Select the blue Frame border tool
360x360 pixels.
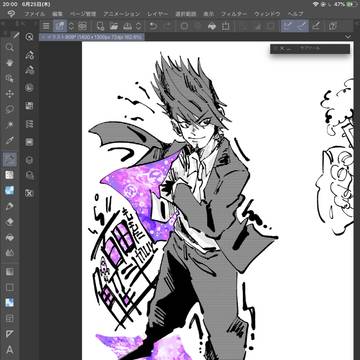[x=10, y=303]
